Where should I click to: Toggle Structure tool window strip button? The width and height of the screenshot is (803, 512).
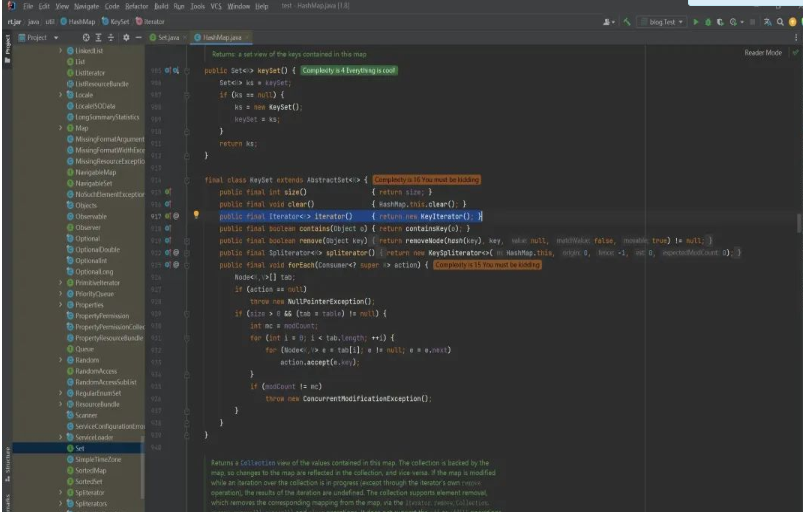(7, 464)
